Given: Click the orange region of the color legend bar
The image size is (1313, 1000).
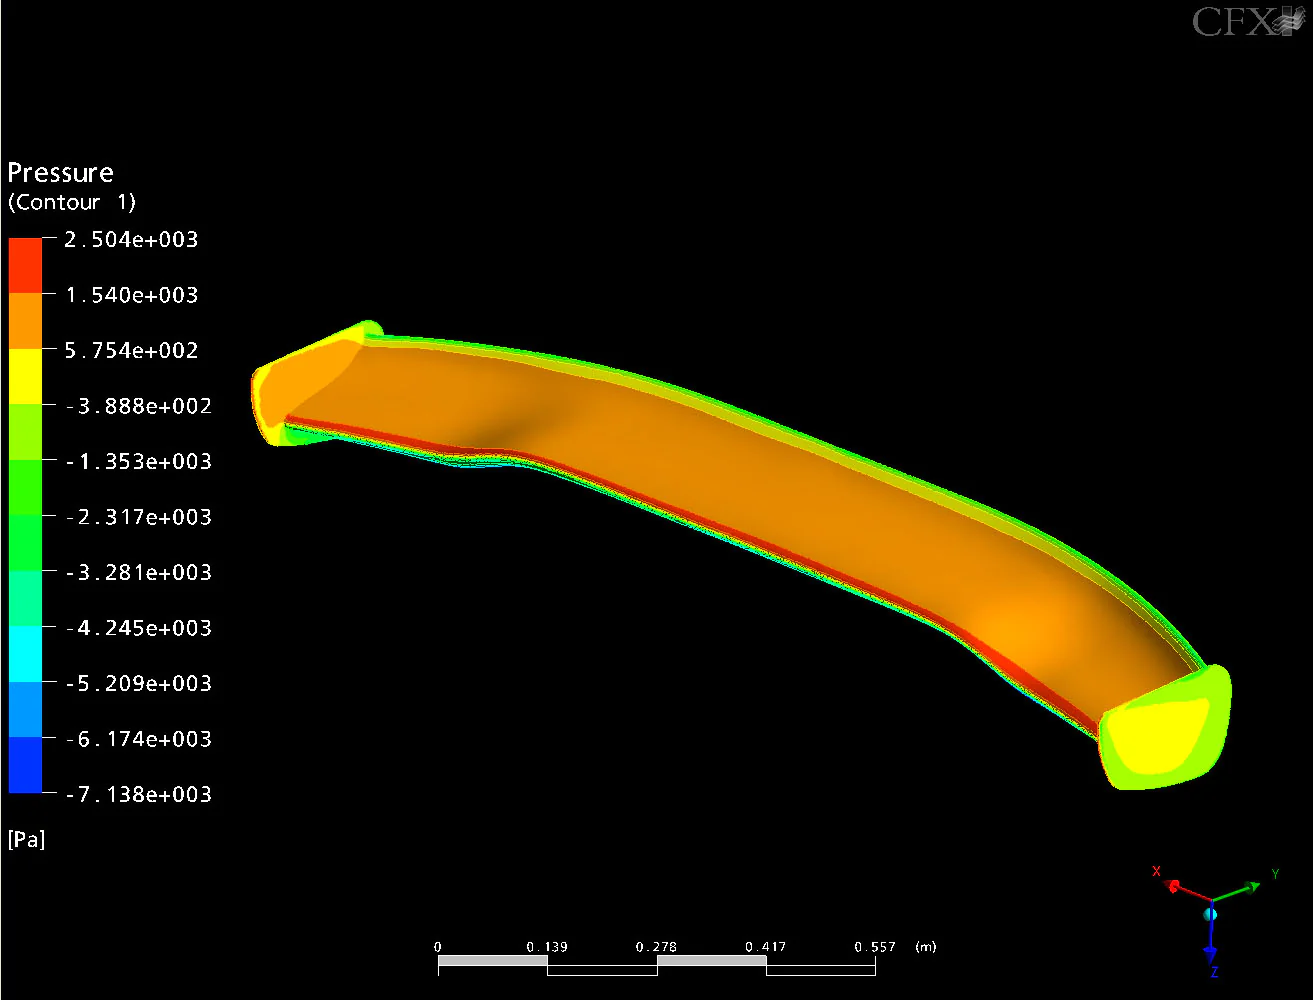Looking at the screenshot, I should coord(24,320).
